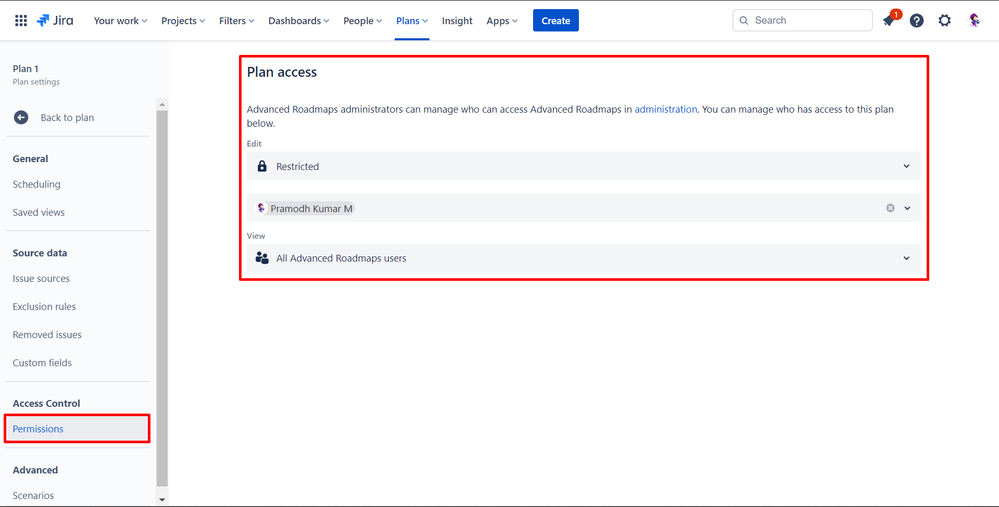Open Custom fields settings
This screenshot has width=999, height=507.
(x=42, y=362)
